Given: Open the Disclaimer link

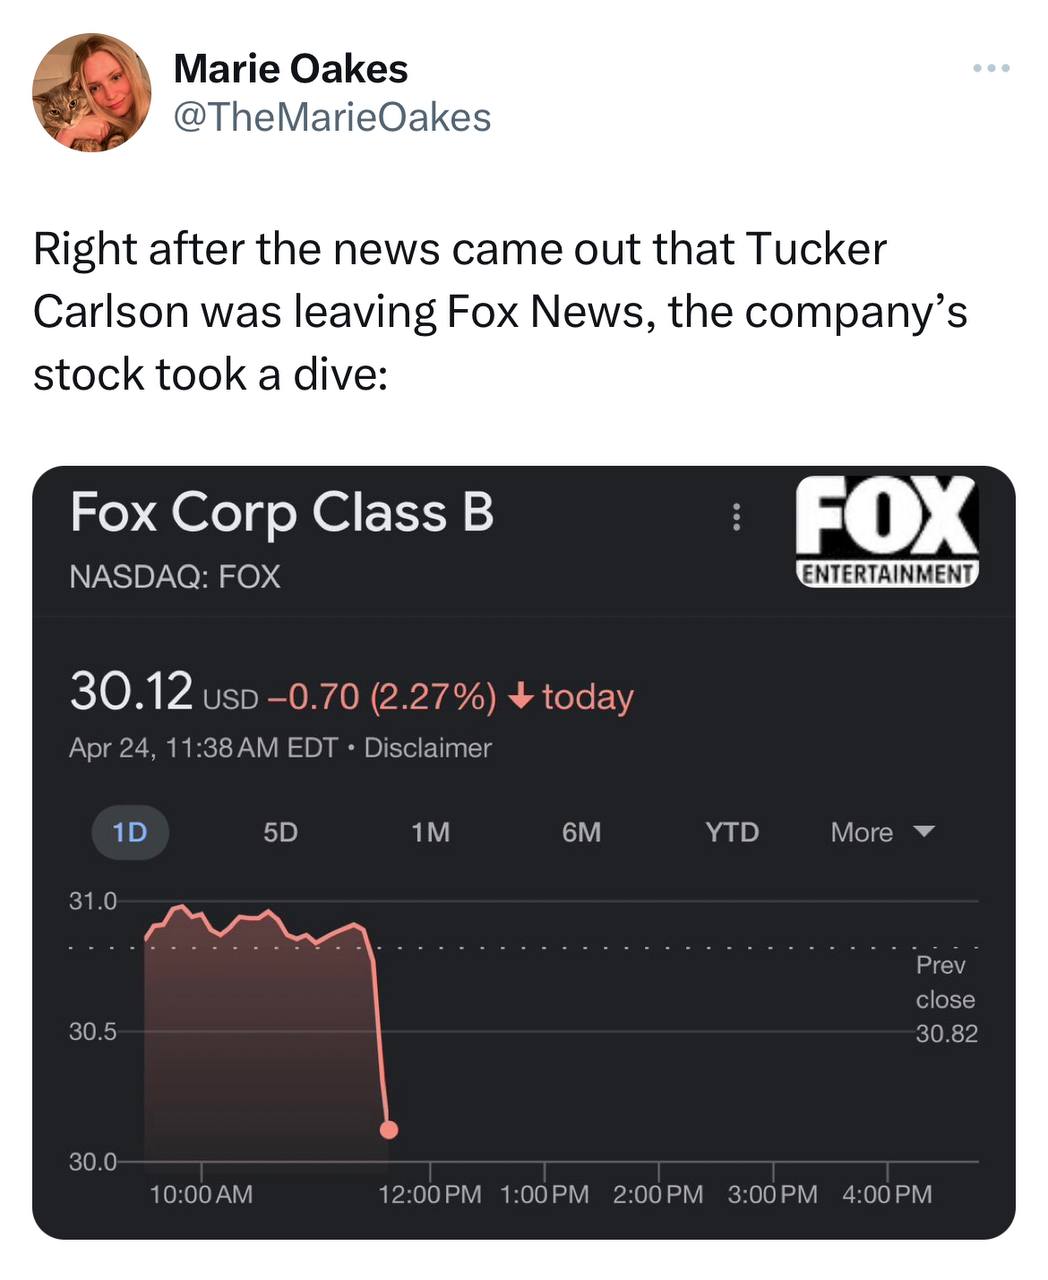Looking at the screenshot, I should pyautogui.click(x=427, y=748).
